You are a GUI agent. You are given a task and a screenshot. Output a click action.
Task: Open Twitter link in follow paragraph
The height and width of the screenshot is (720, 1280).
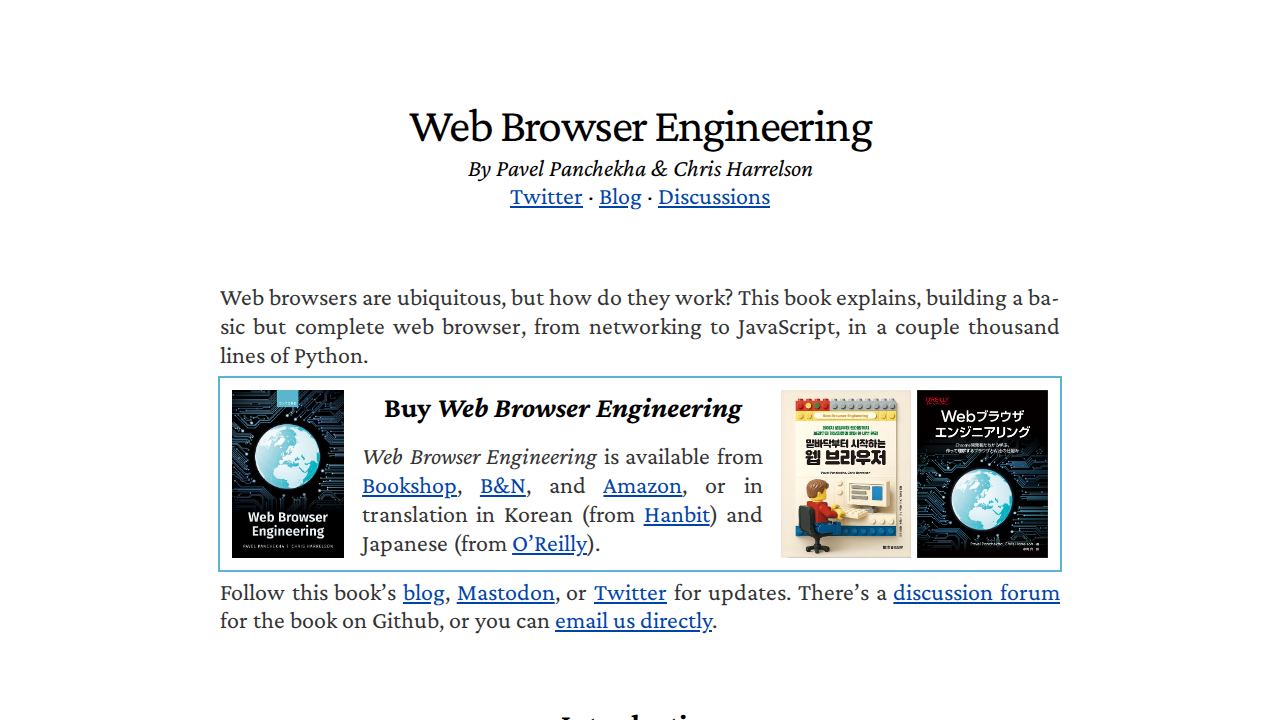point(630,593)
